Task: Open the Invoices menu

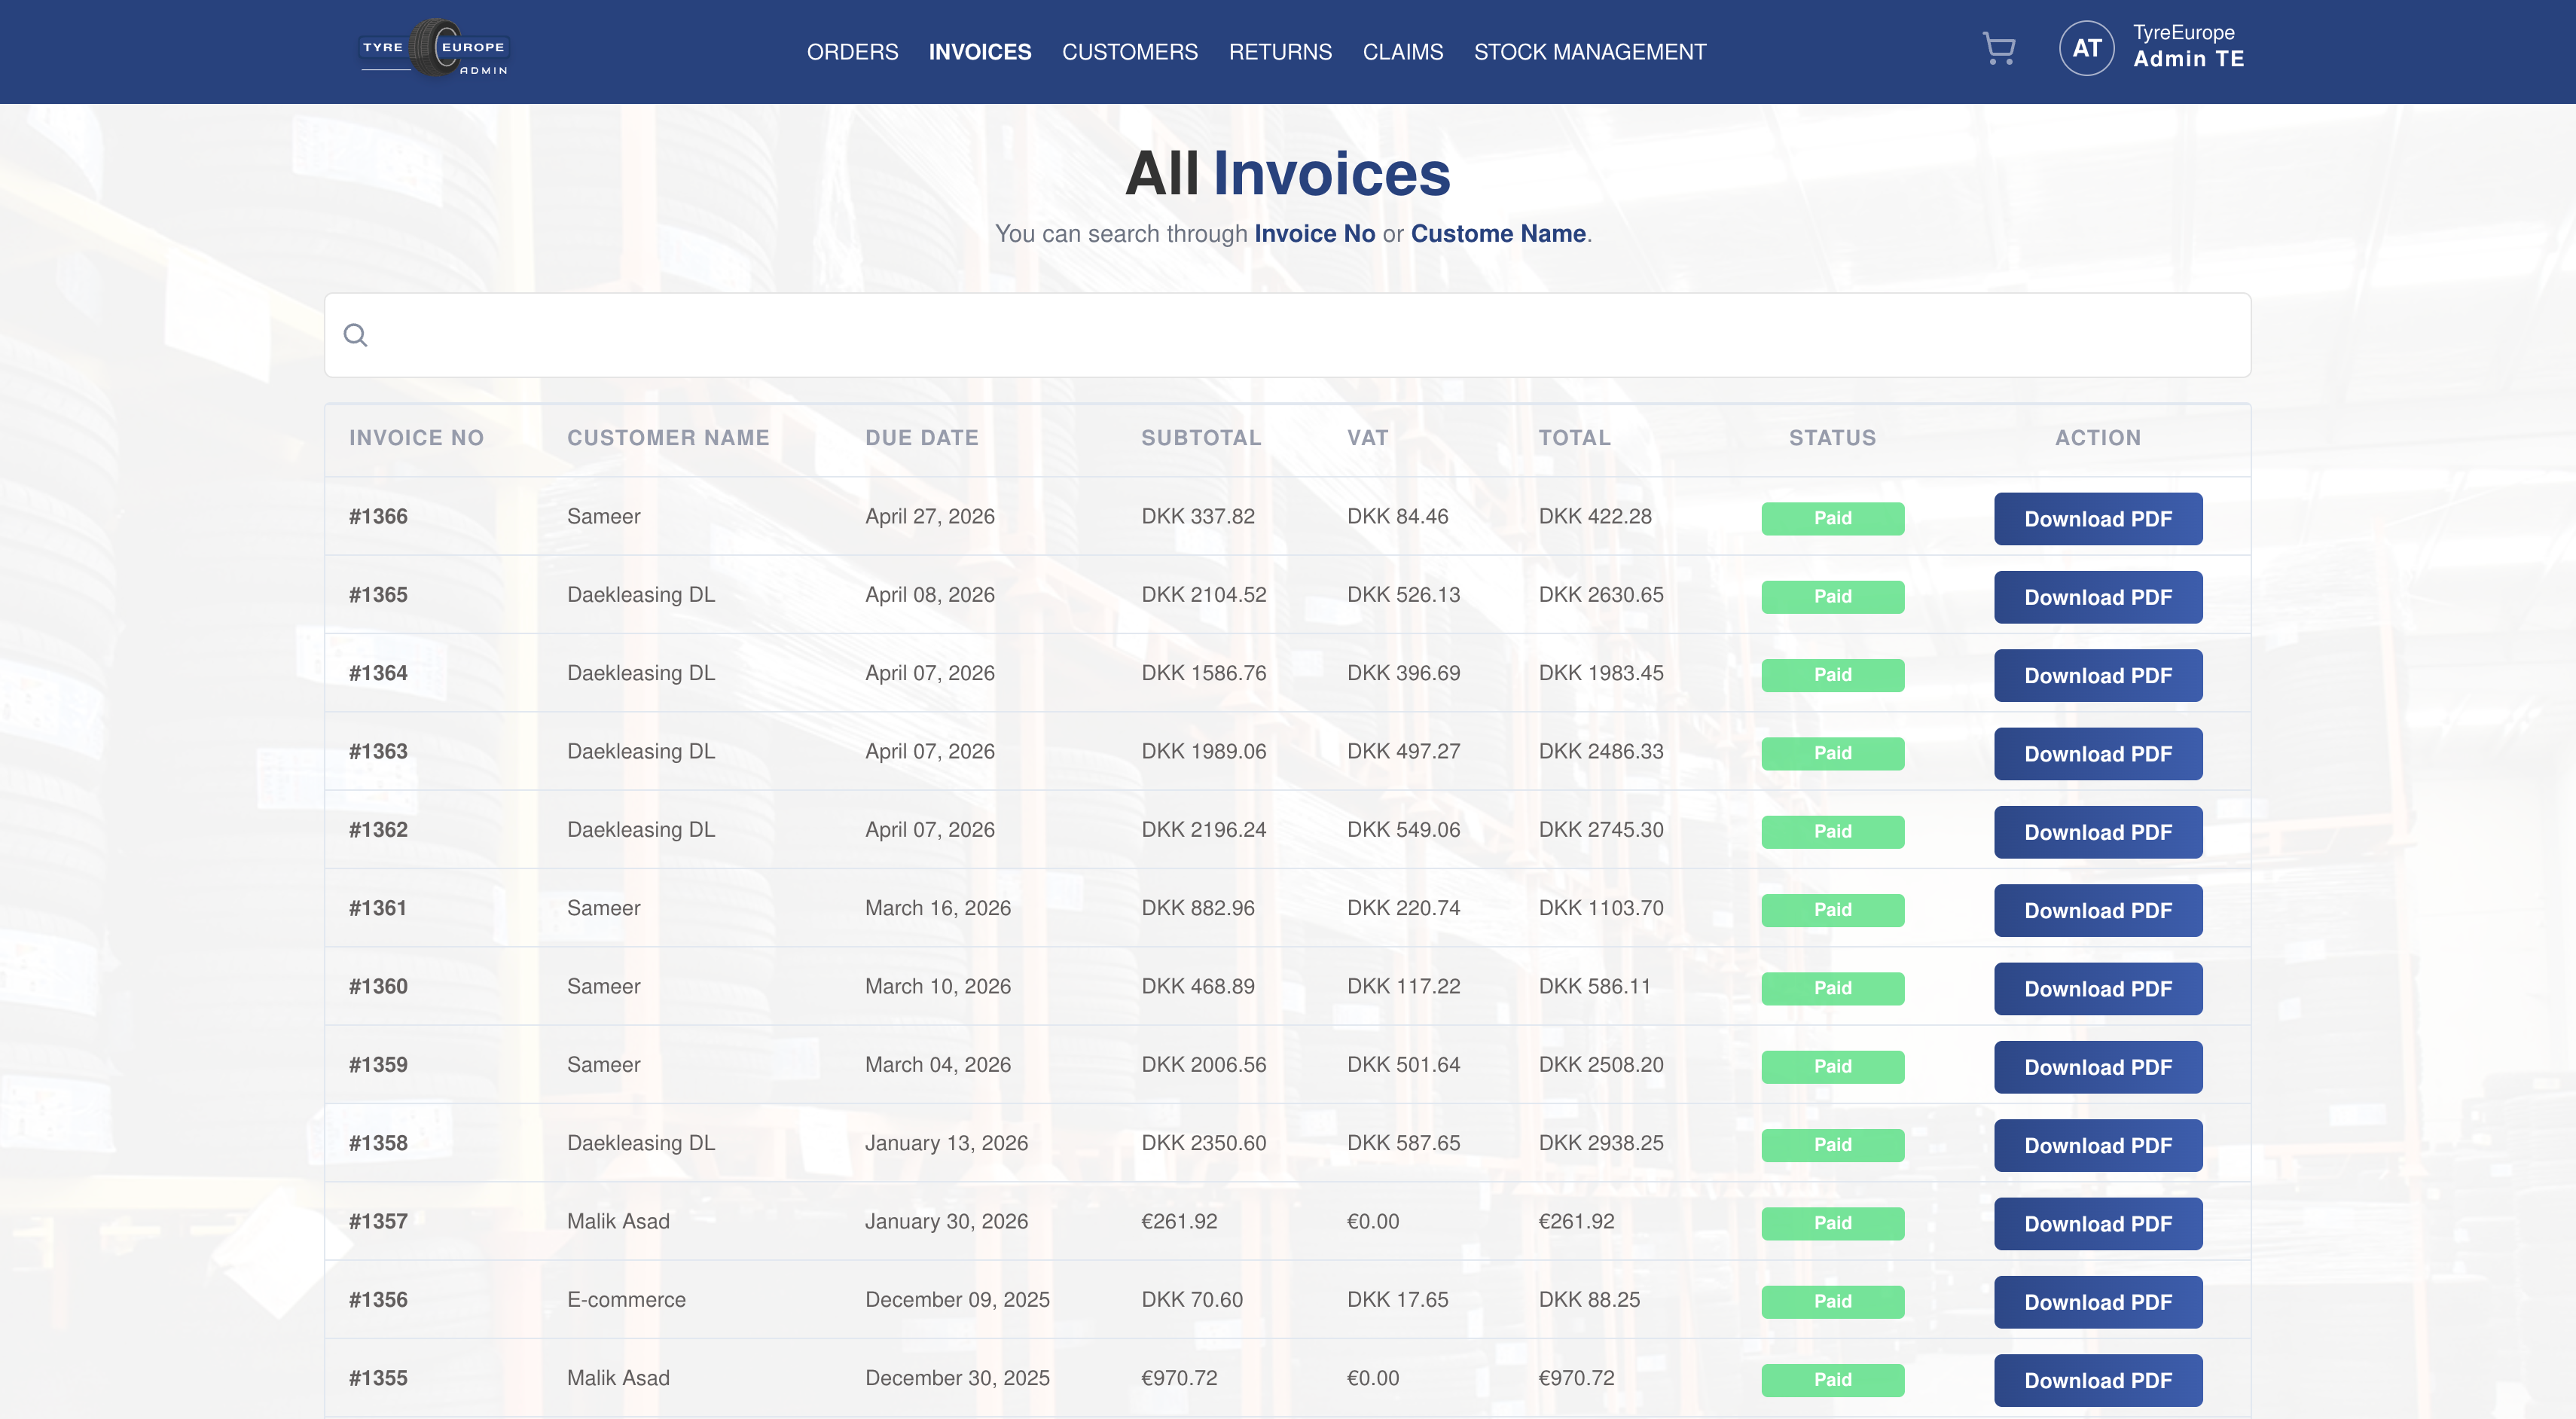Action: click(x=979, y=52)
